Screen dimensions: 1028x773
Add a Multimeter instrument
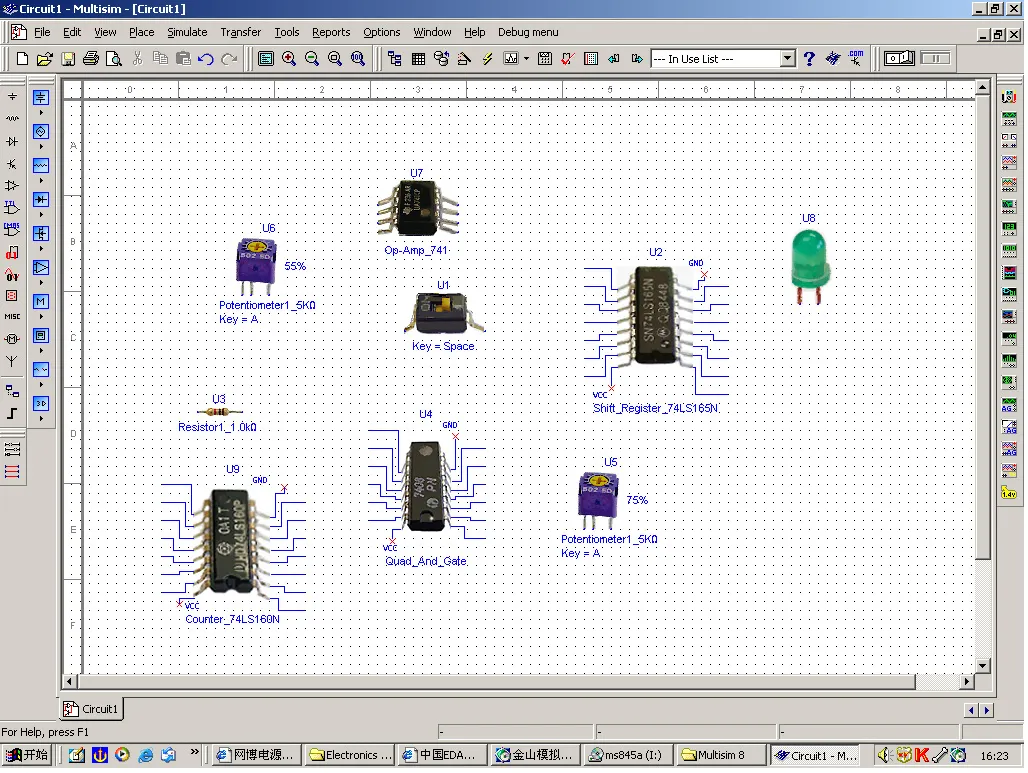tap(1009, 97)
